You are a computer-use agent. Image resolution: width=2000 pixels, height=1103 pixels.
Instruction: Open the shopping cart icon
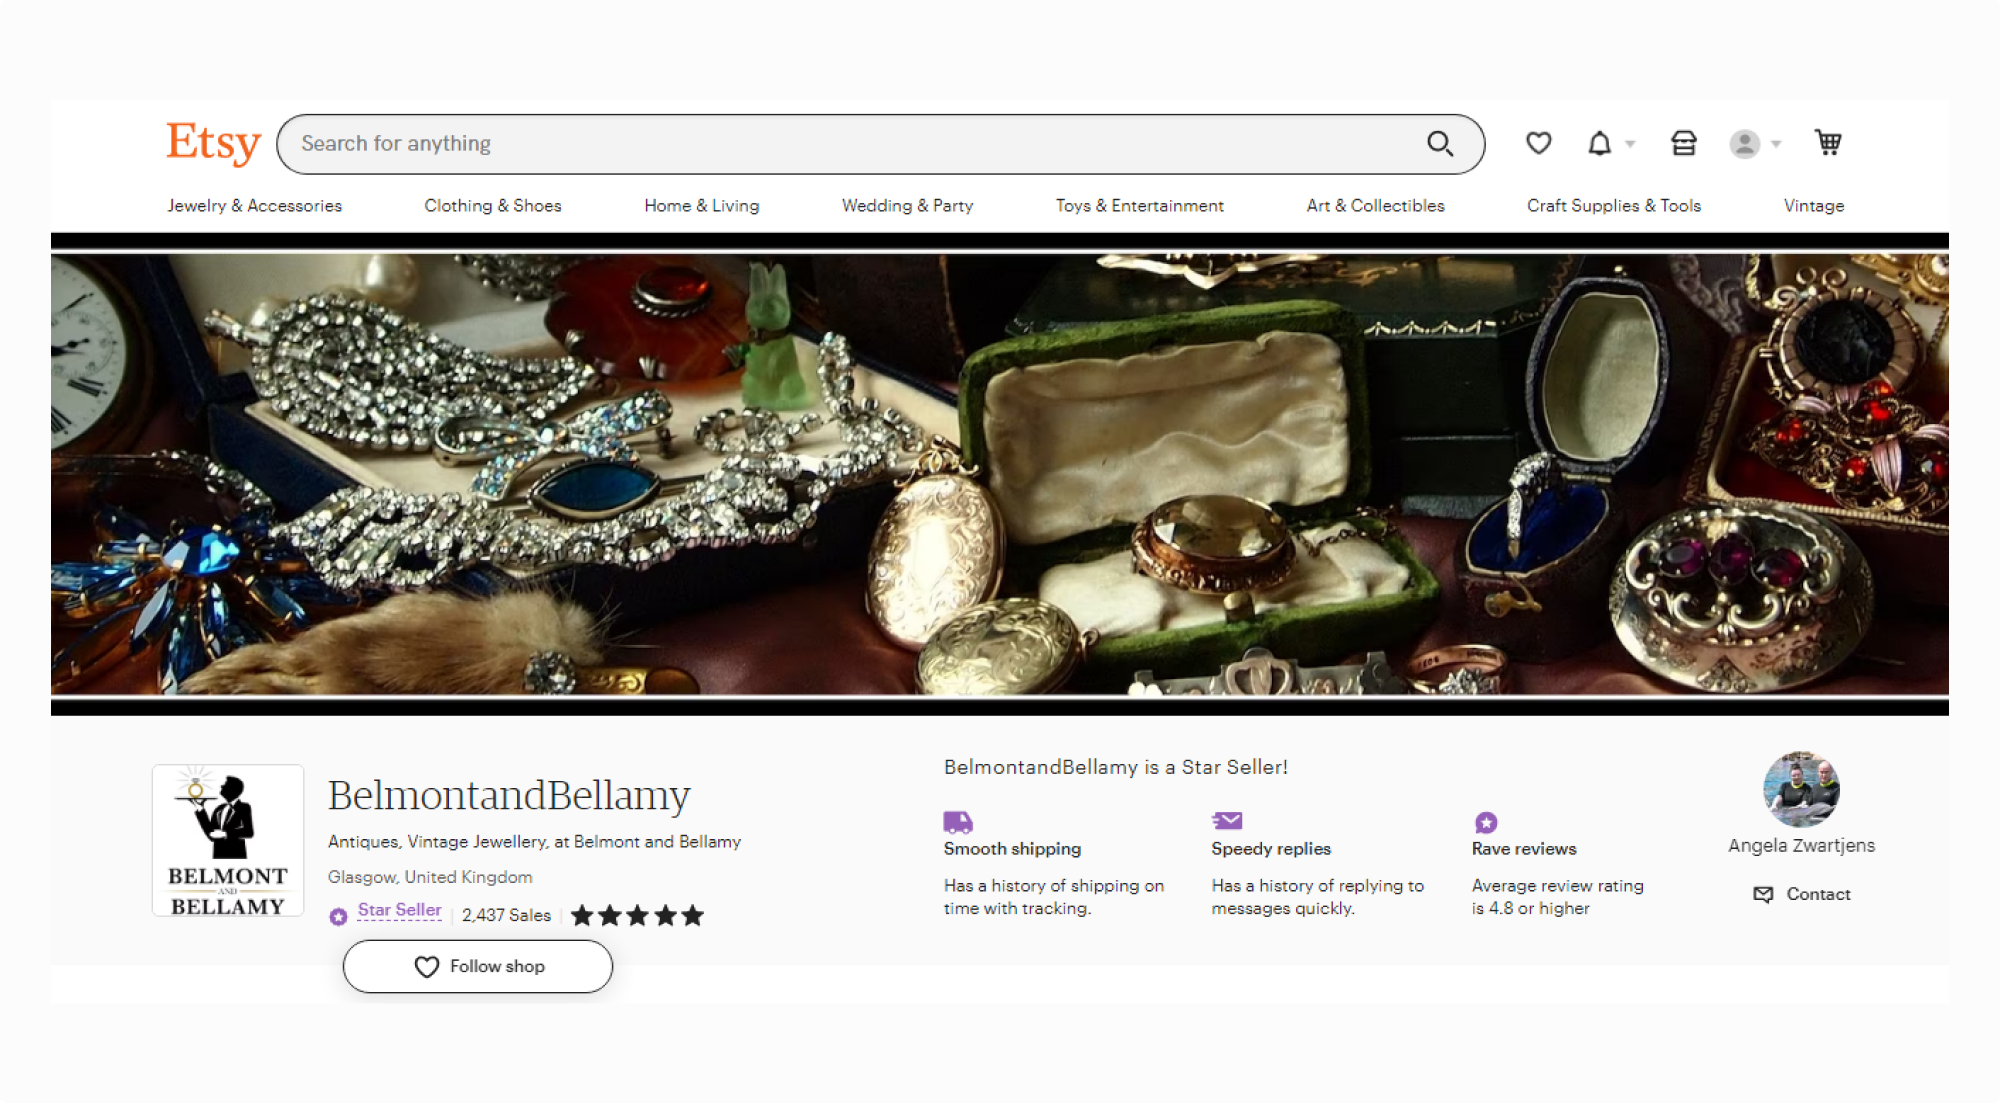pos(1828,143)
